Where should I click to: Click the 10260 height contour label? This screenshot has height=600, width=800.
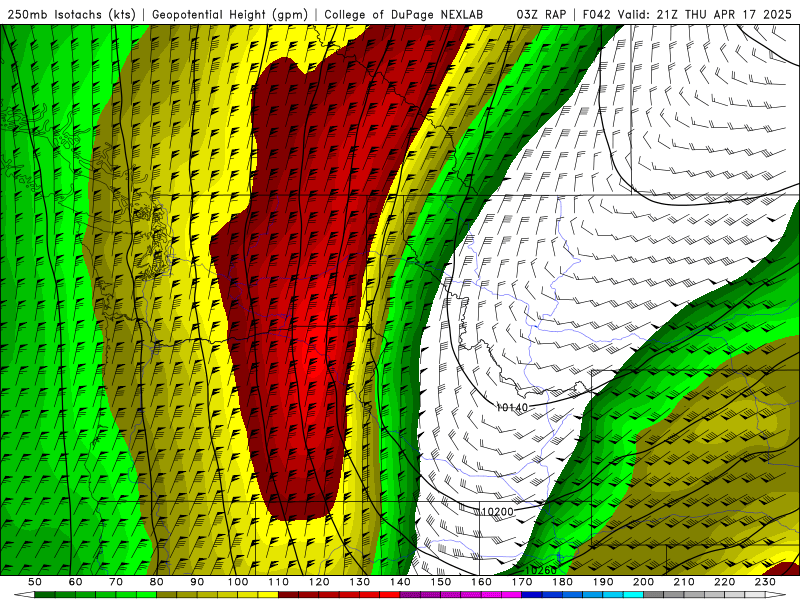540,570
